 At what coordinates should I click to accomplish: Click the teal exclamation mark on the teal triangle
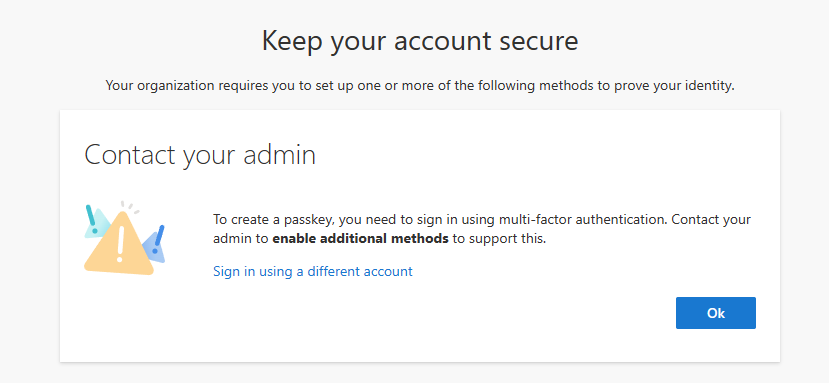tap(91, 219)
